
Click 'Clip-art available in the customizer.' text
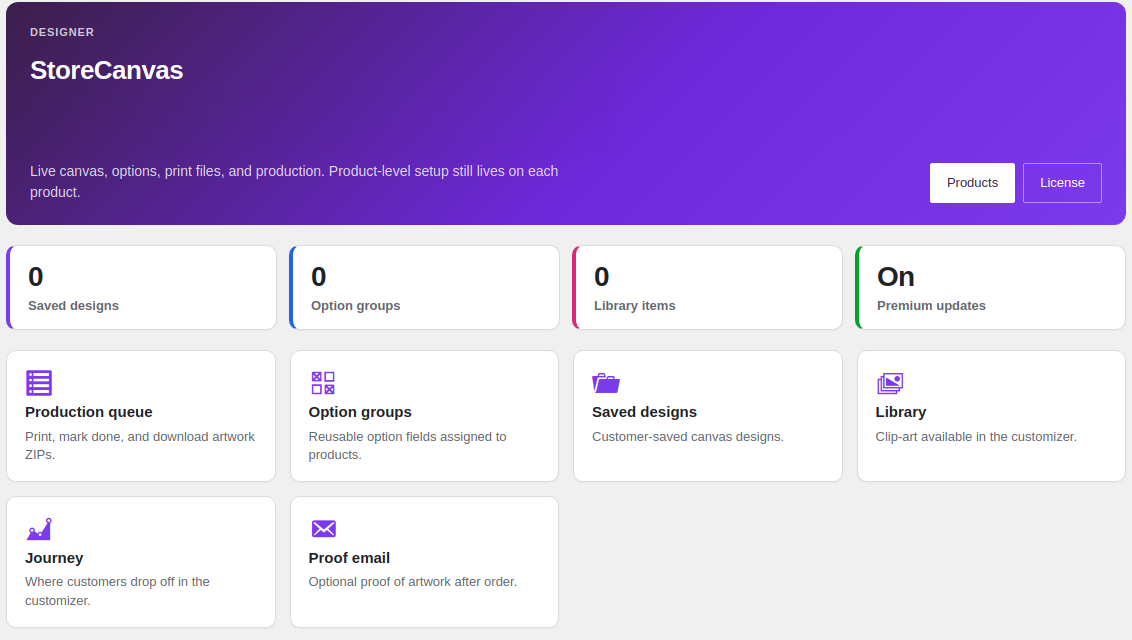[976, 437]
